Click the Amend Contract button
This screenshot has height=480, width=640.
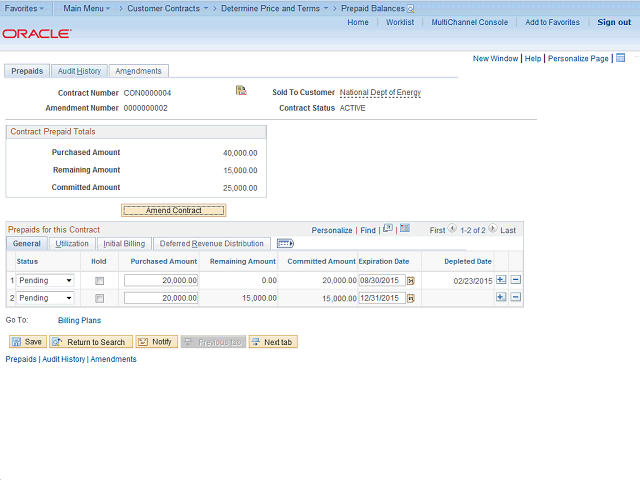[173, 210]
